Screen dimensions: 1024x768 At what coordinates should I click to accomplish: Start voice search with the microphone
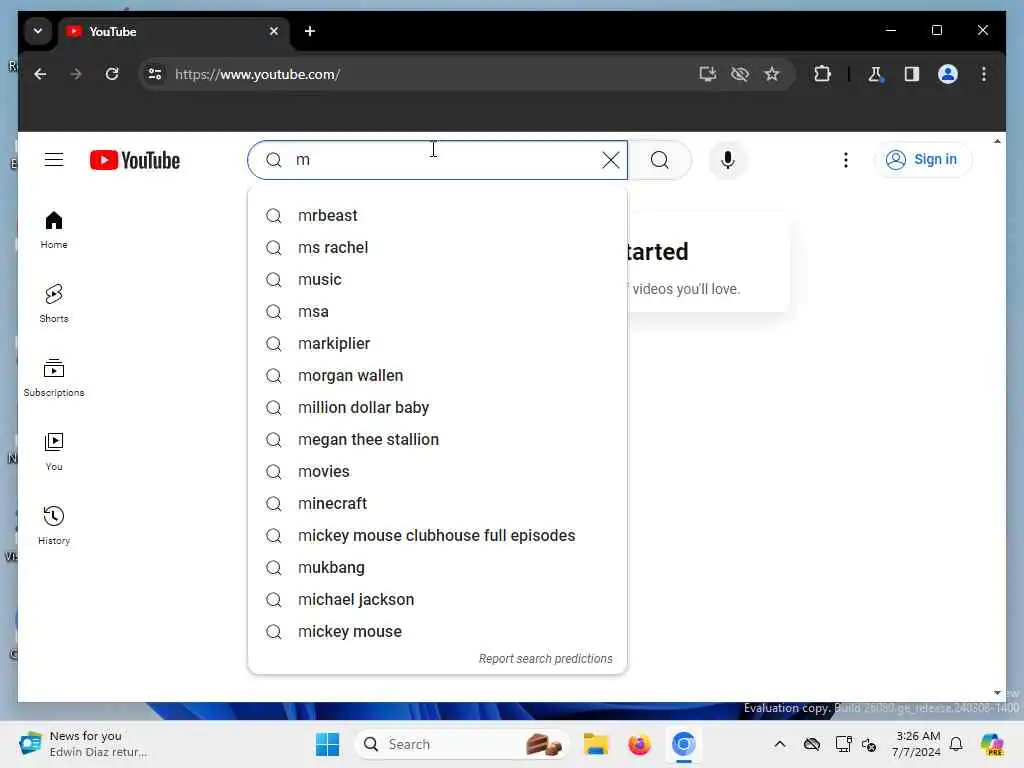[728, 160]
